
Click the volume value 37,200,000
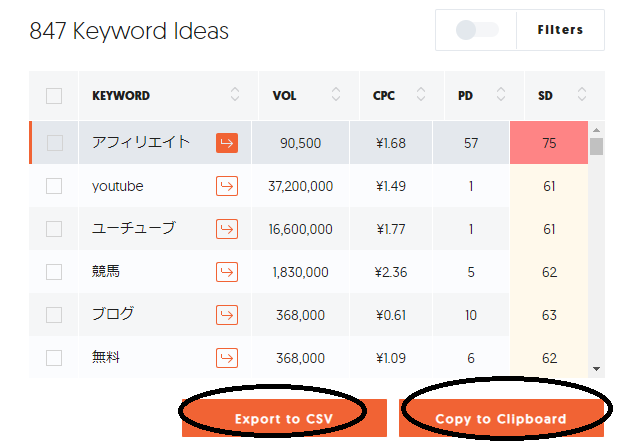tap(301, 186)
